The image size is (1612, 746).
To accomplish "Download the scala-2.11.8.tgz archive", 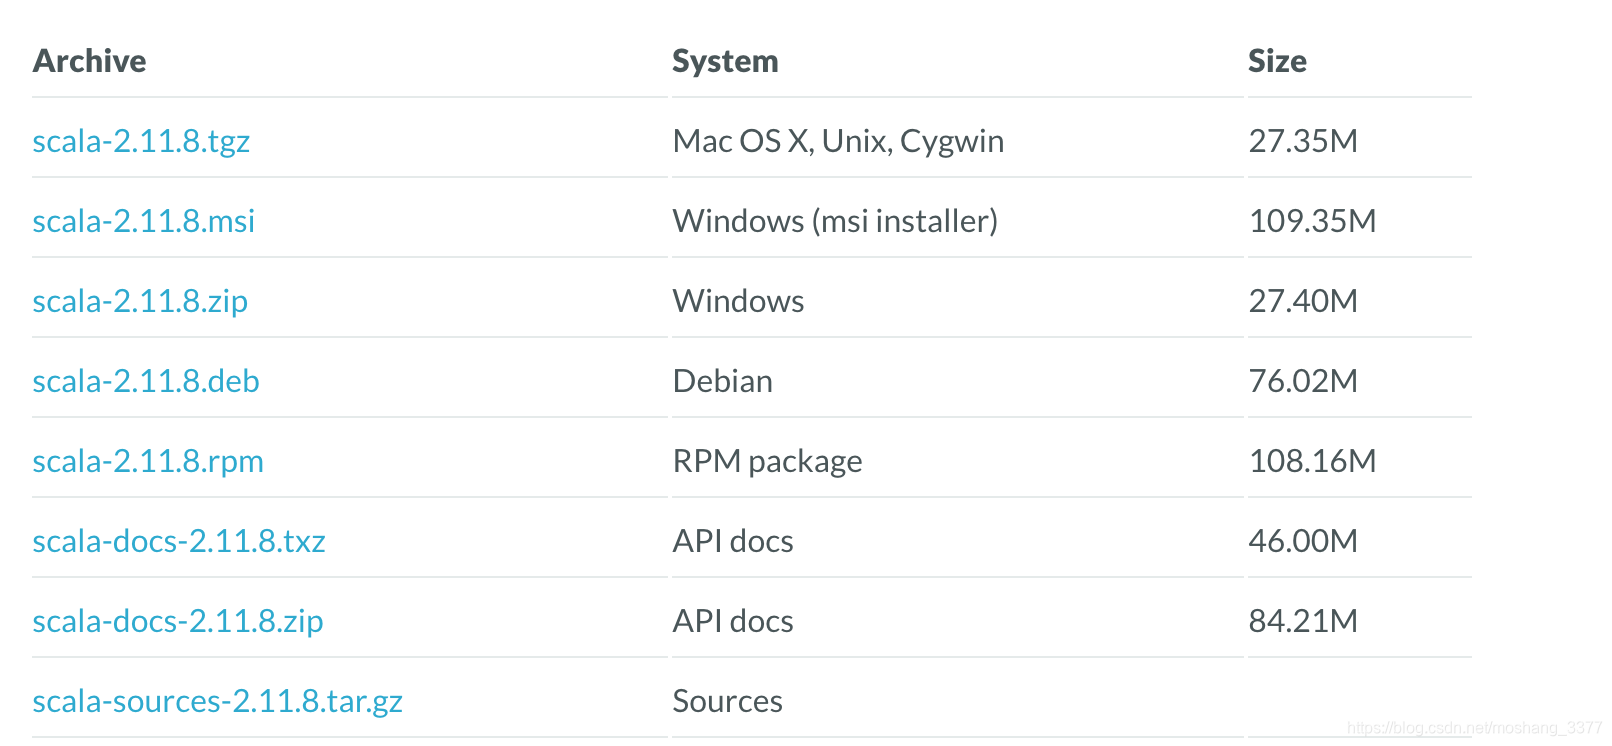I will [x=141, y=142].
